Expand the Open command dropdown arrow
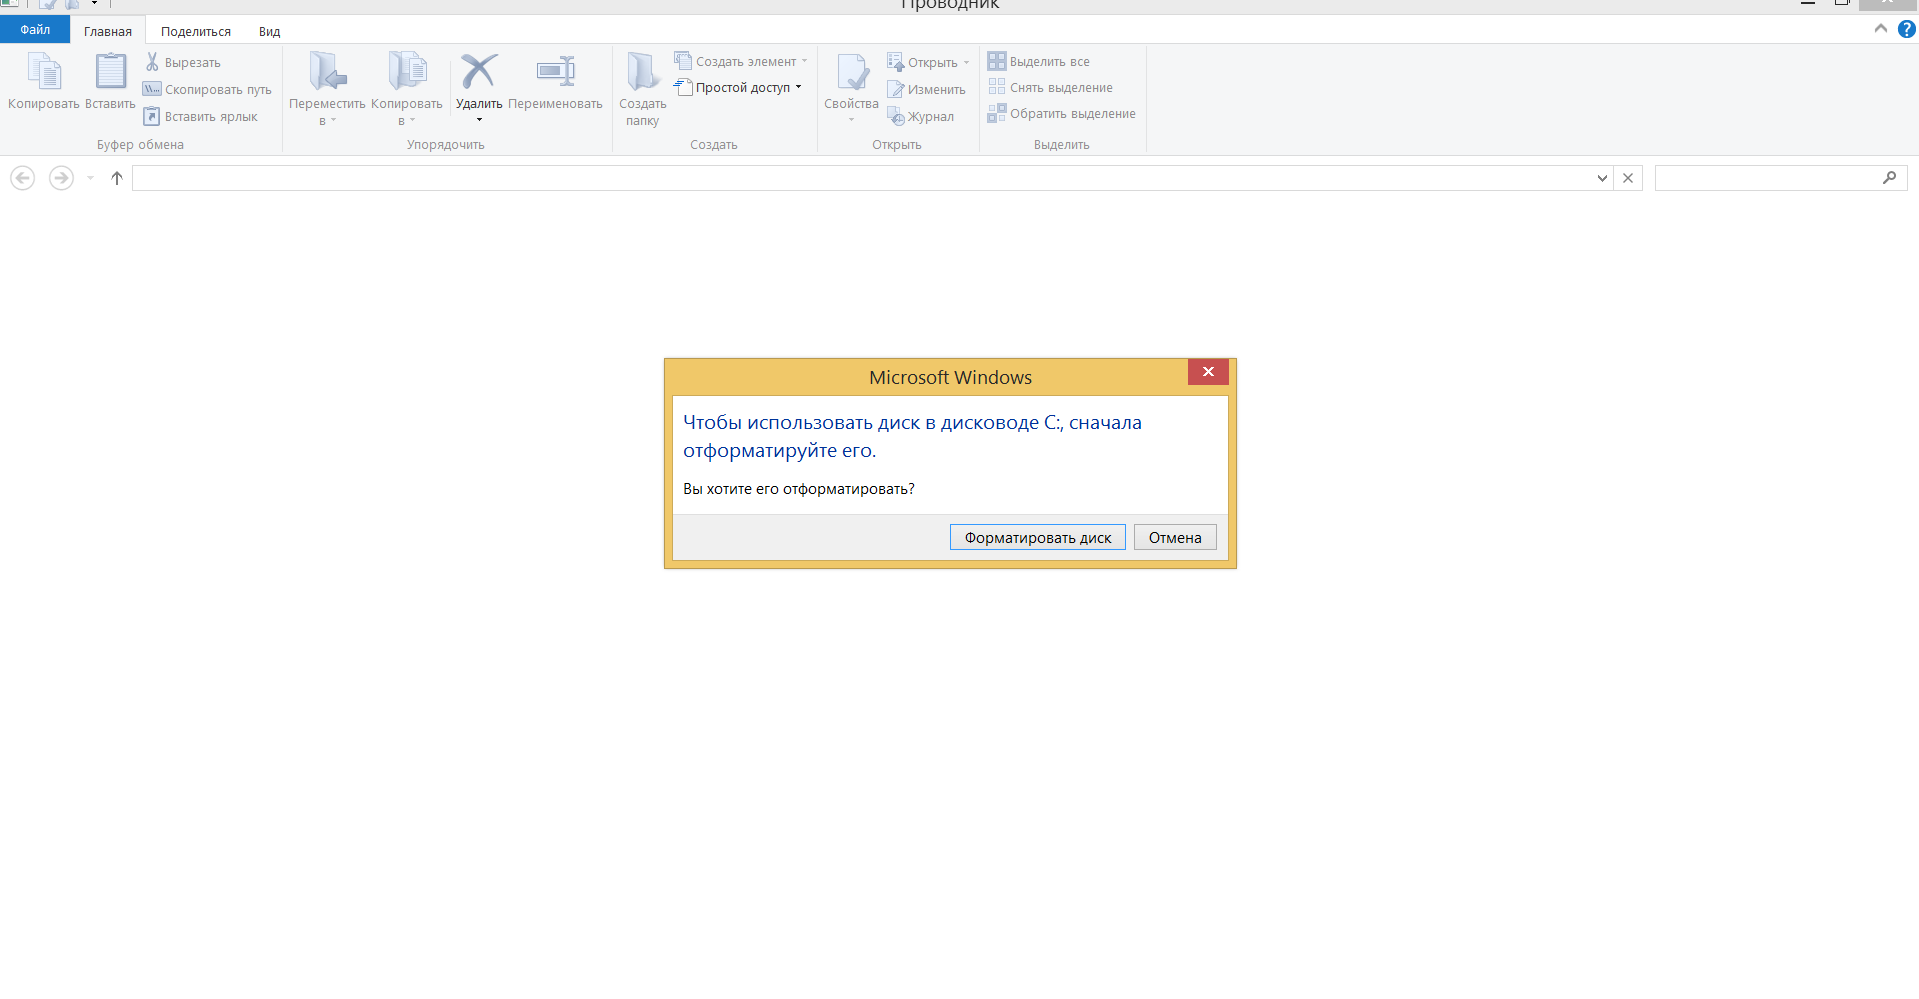 (966, 62)
